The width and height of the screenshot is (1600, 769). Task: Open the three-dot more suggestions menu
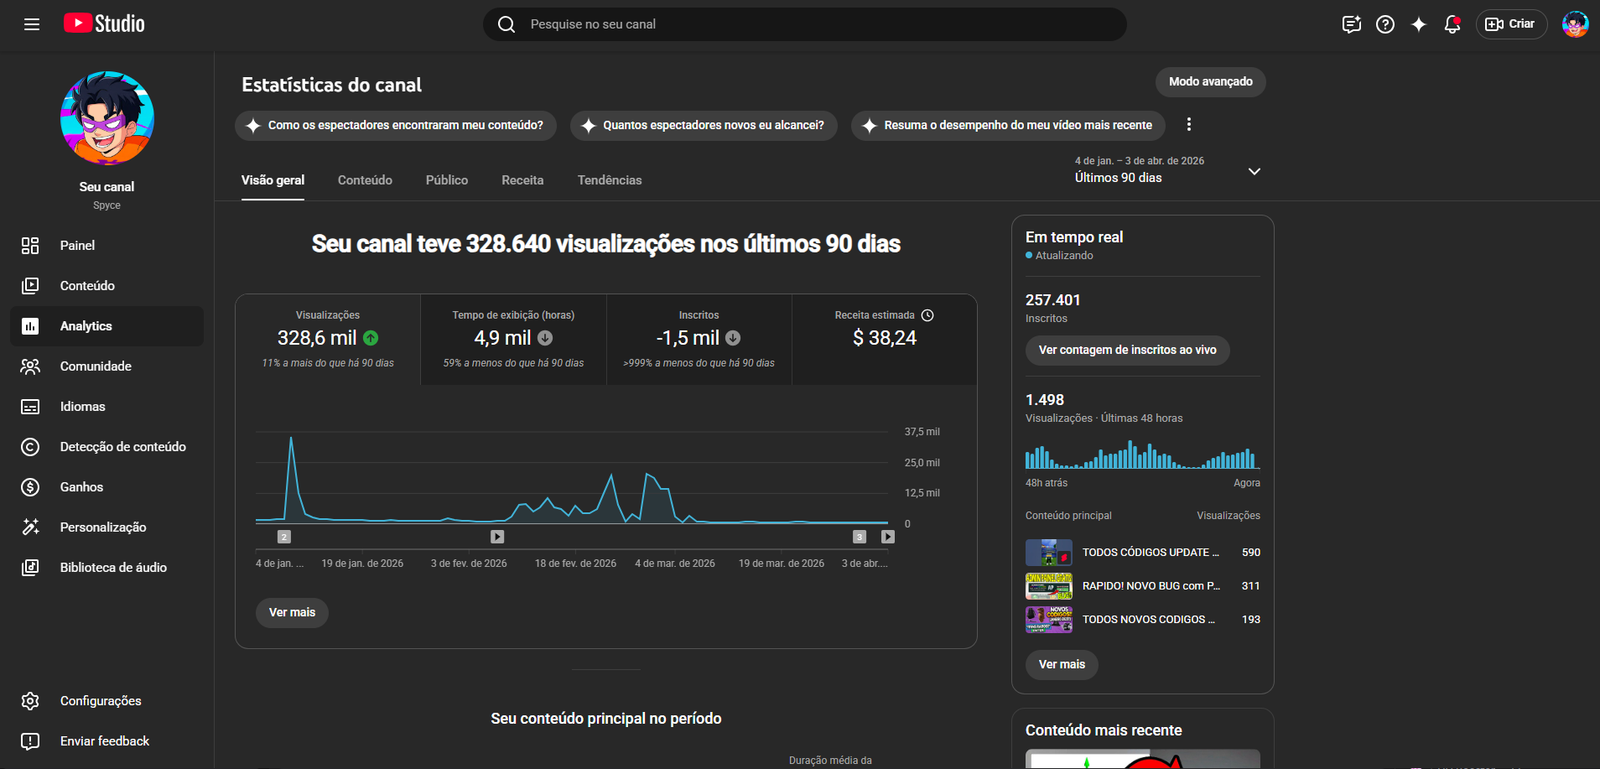tap(1188, 125)
